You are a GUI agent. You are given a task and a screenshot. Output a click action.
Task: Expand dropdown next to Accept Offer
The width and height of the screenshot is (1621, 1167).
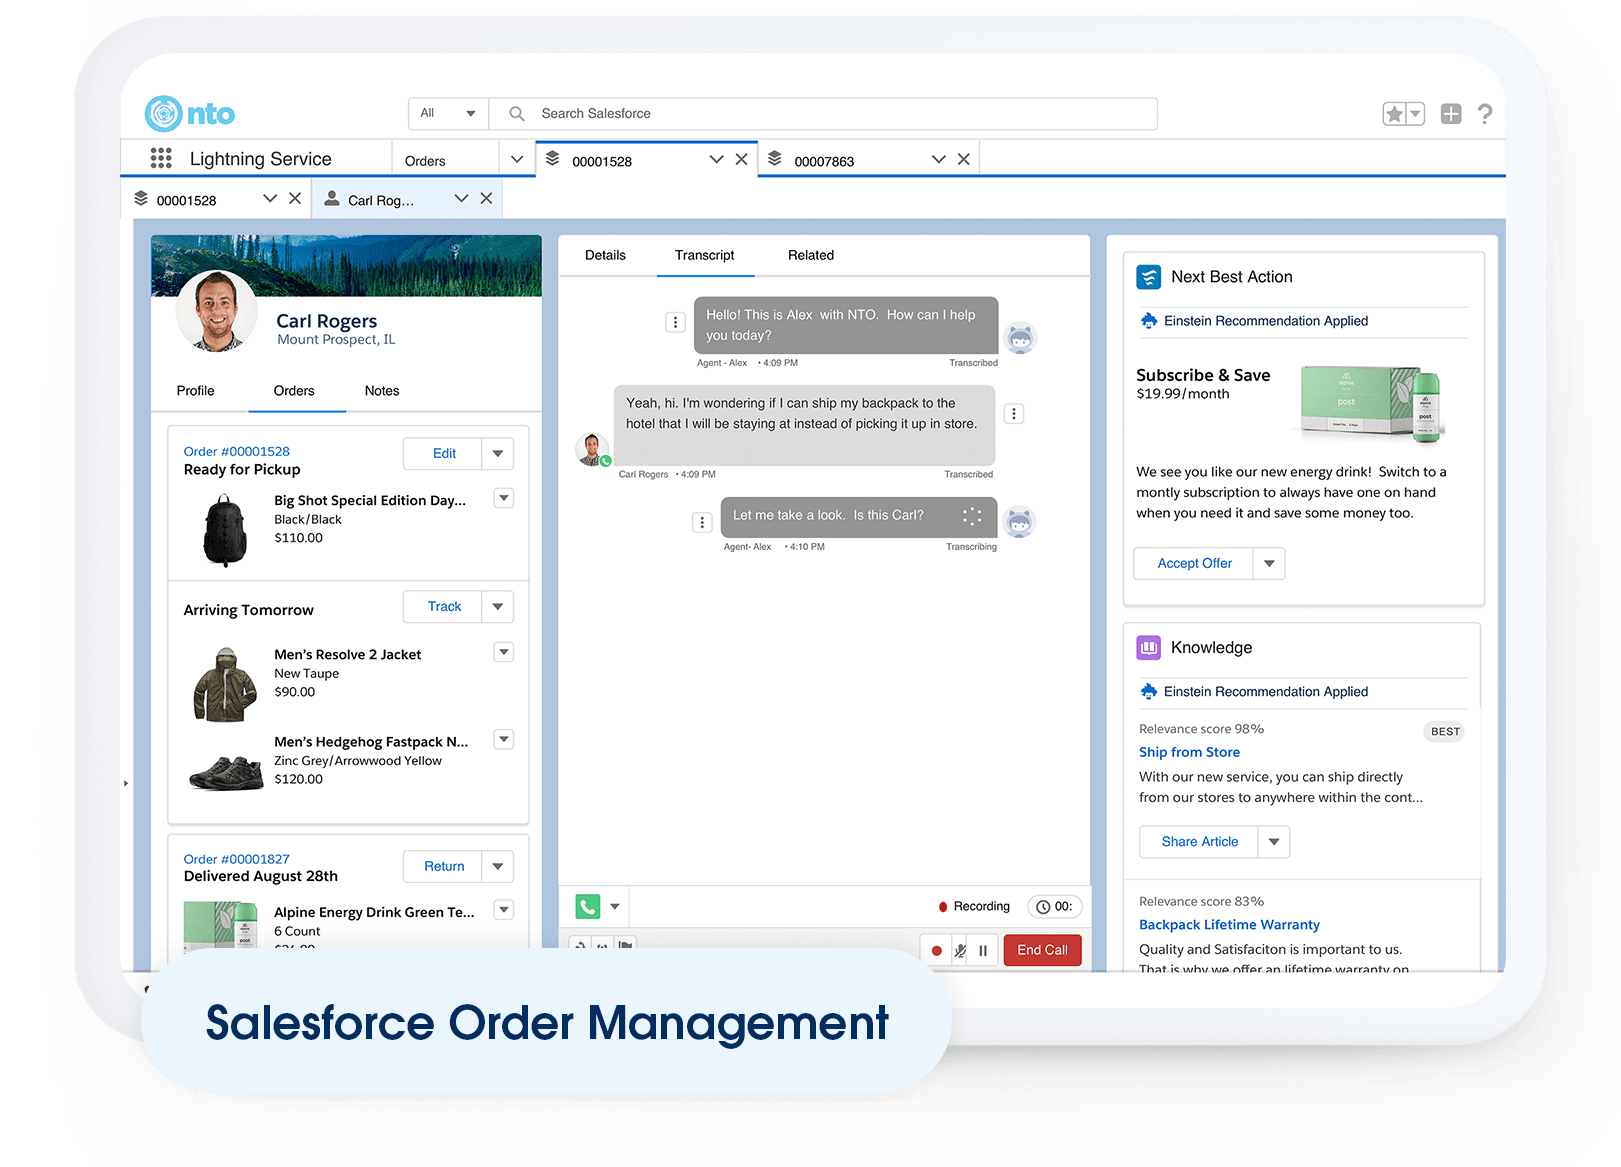tap(1269, 563)
